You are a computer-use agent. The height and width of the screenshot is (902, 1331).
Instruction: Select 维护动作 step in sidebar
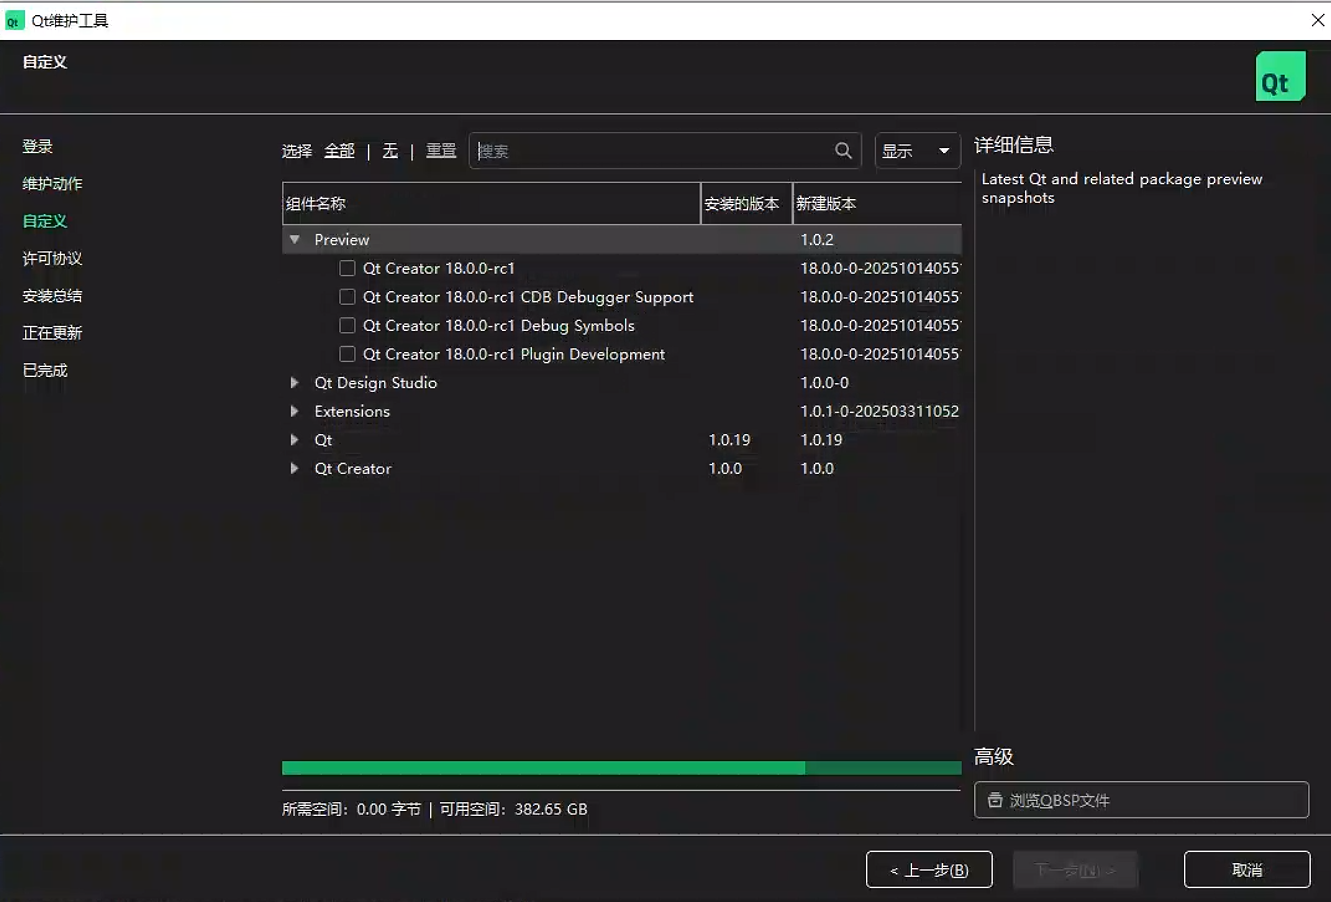(x=53, y=184)
